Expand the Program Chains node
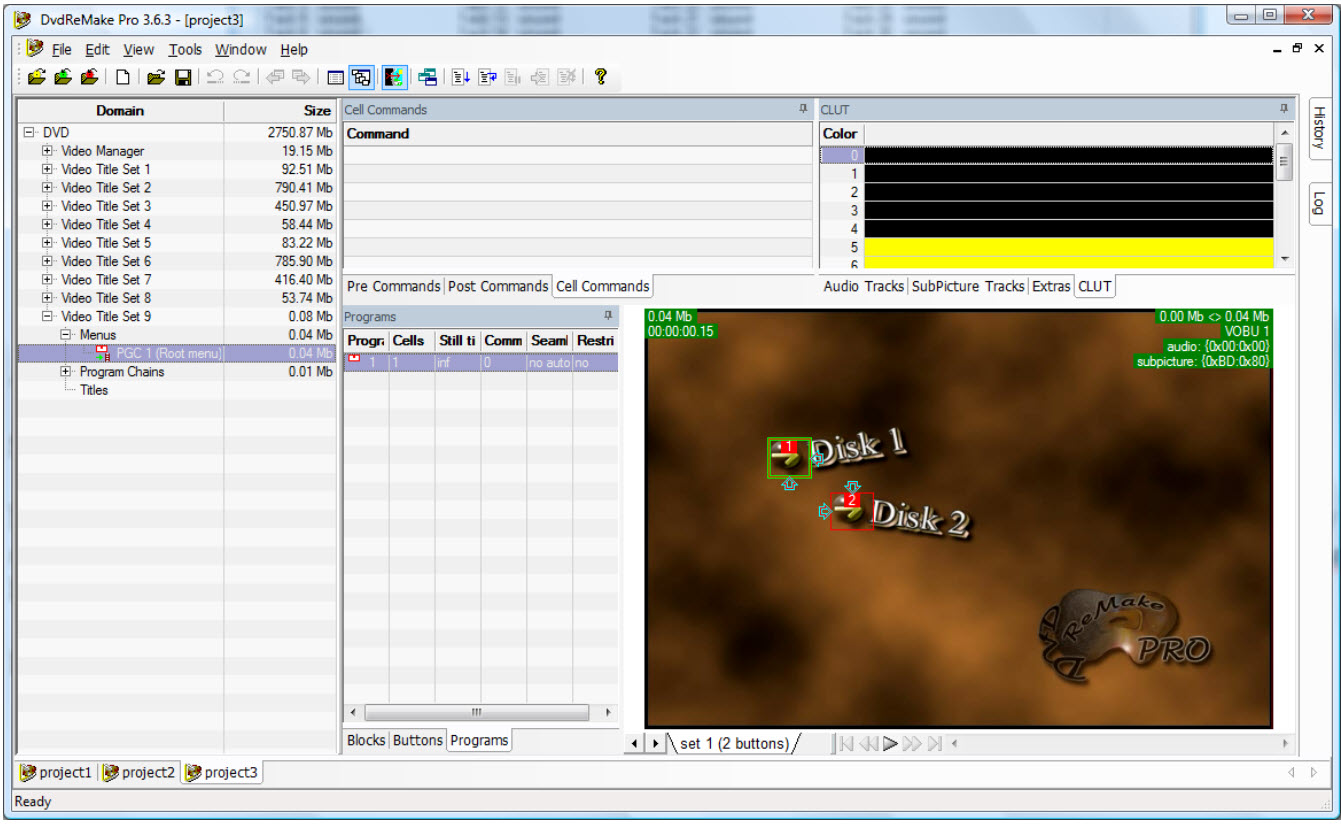The height and width of the screenshot is (826, 1341). (x=66, y=371)
